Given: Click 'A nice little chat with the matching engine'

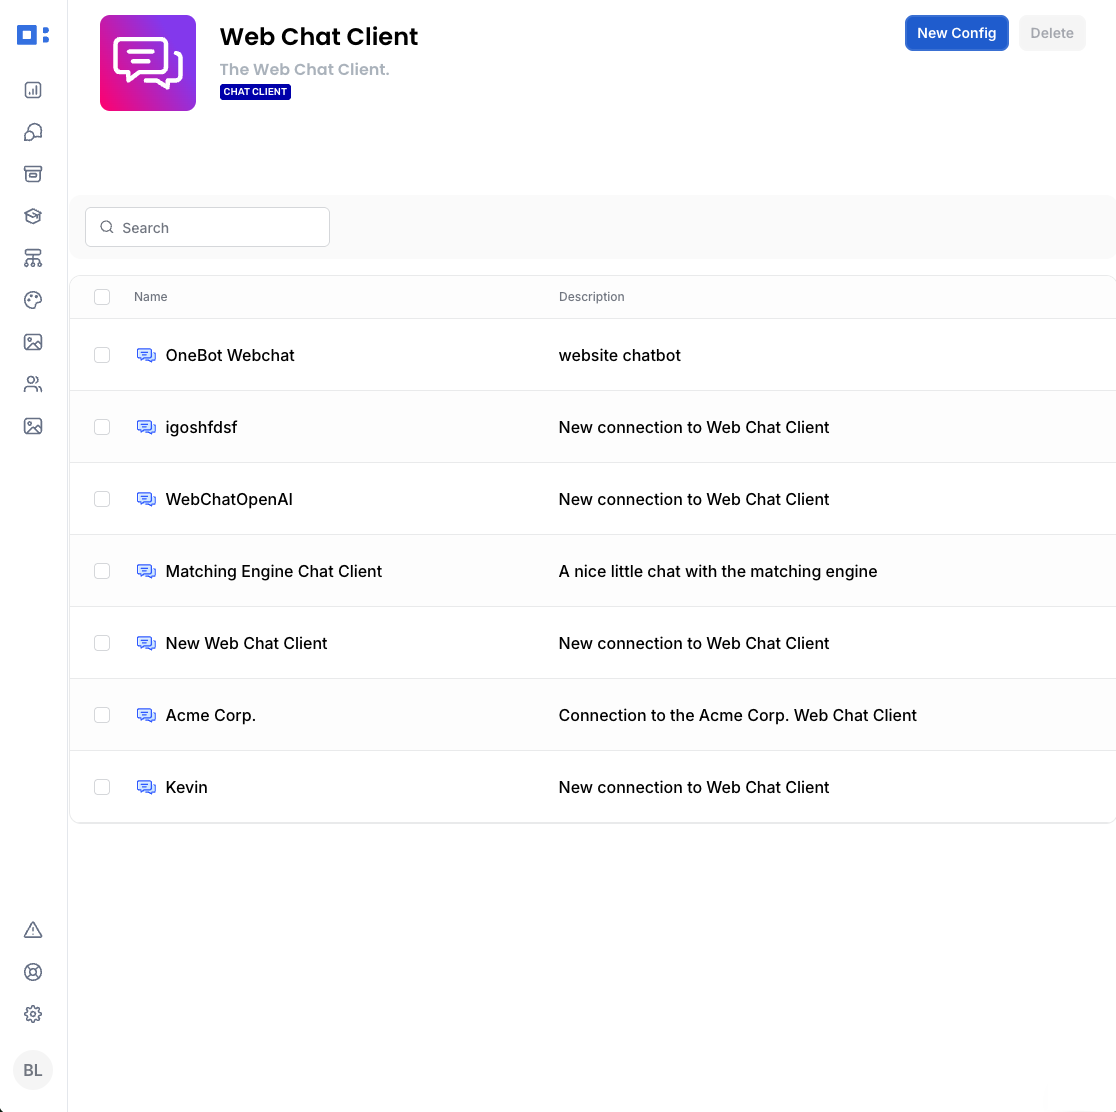Looking at the screenshot, I should pyautogui.click(x=717, y=571).
